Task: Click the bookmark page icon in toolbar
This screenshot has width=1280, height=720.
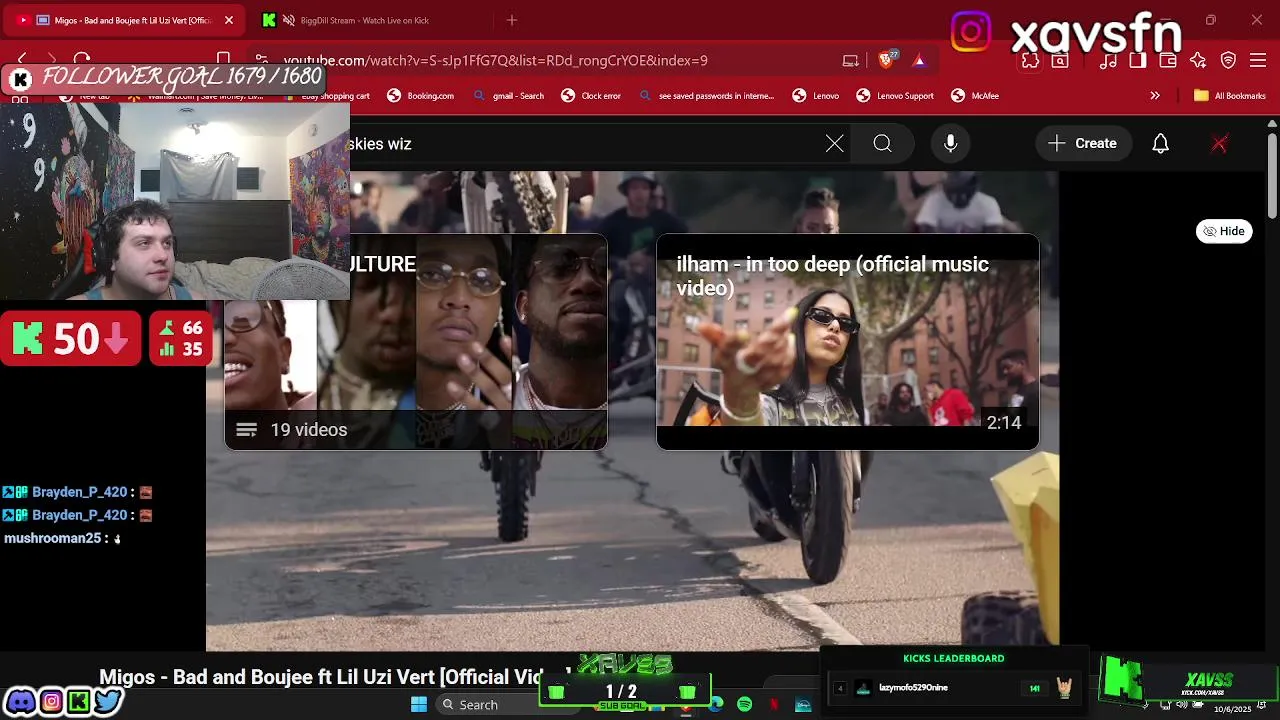Action: coord(224,60)
